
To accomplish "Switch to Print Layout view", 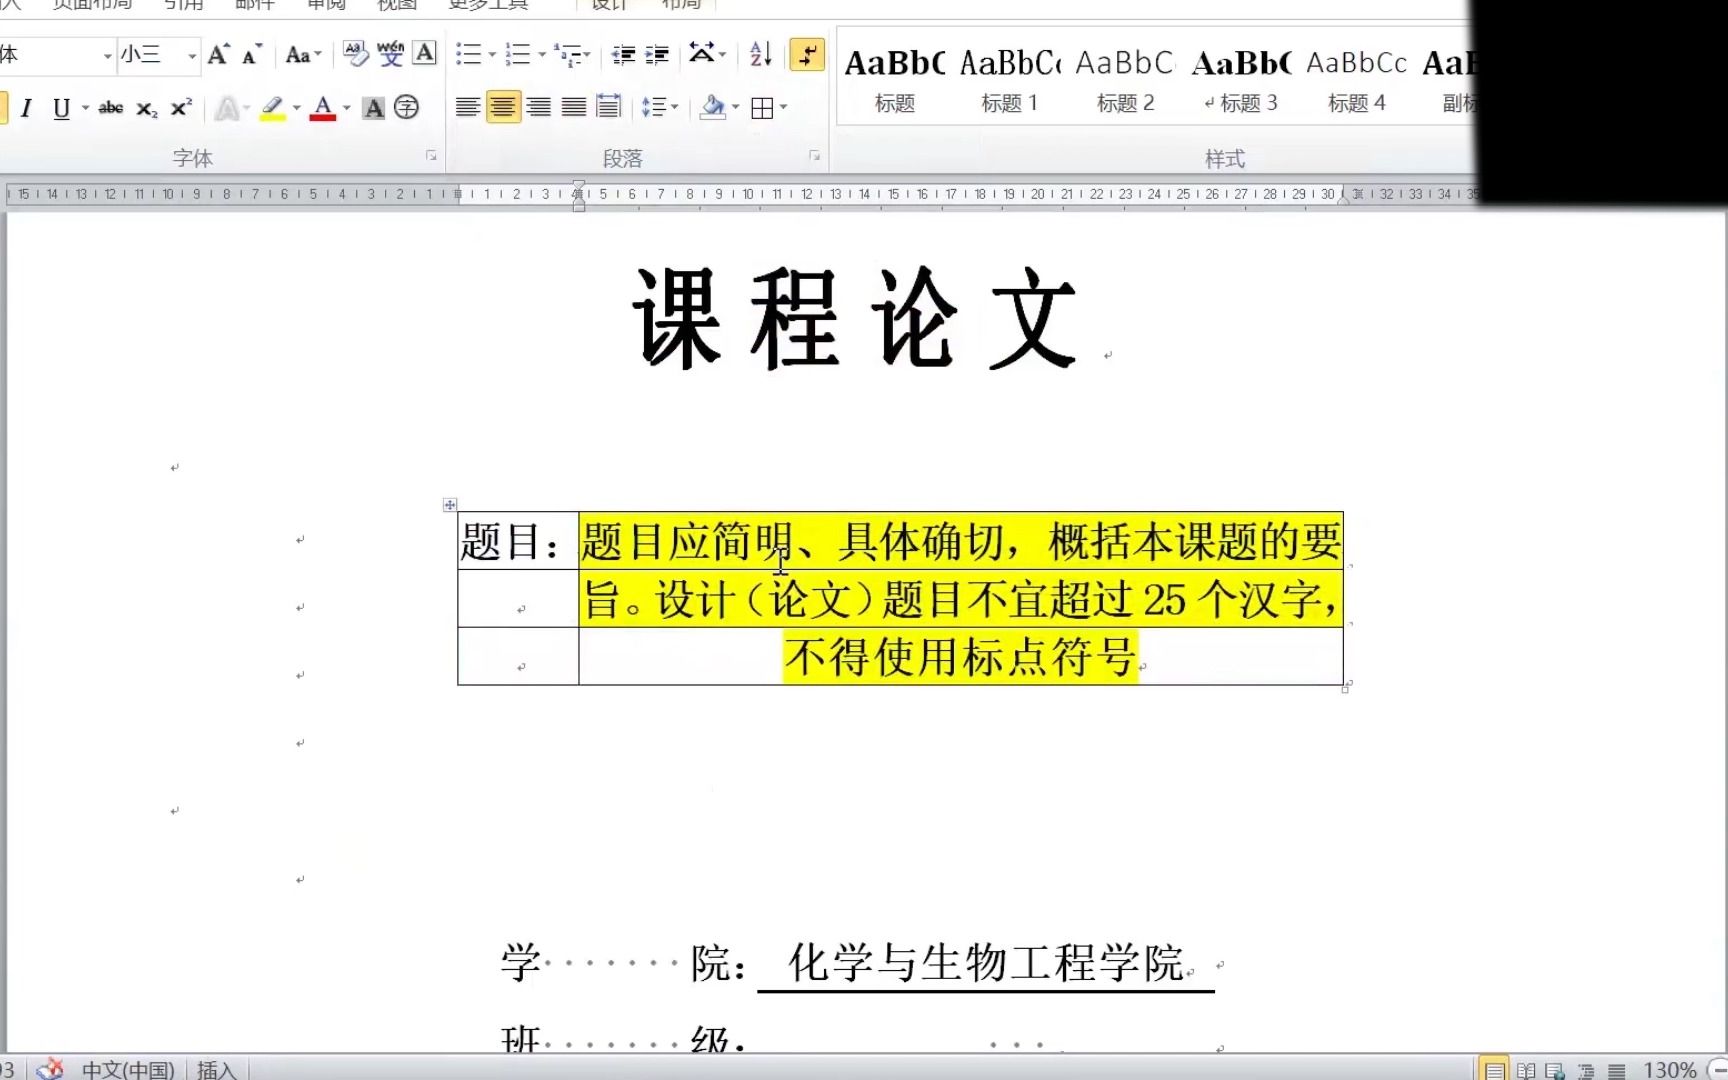I will point(1494,1069).
